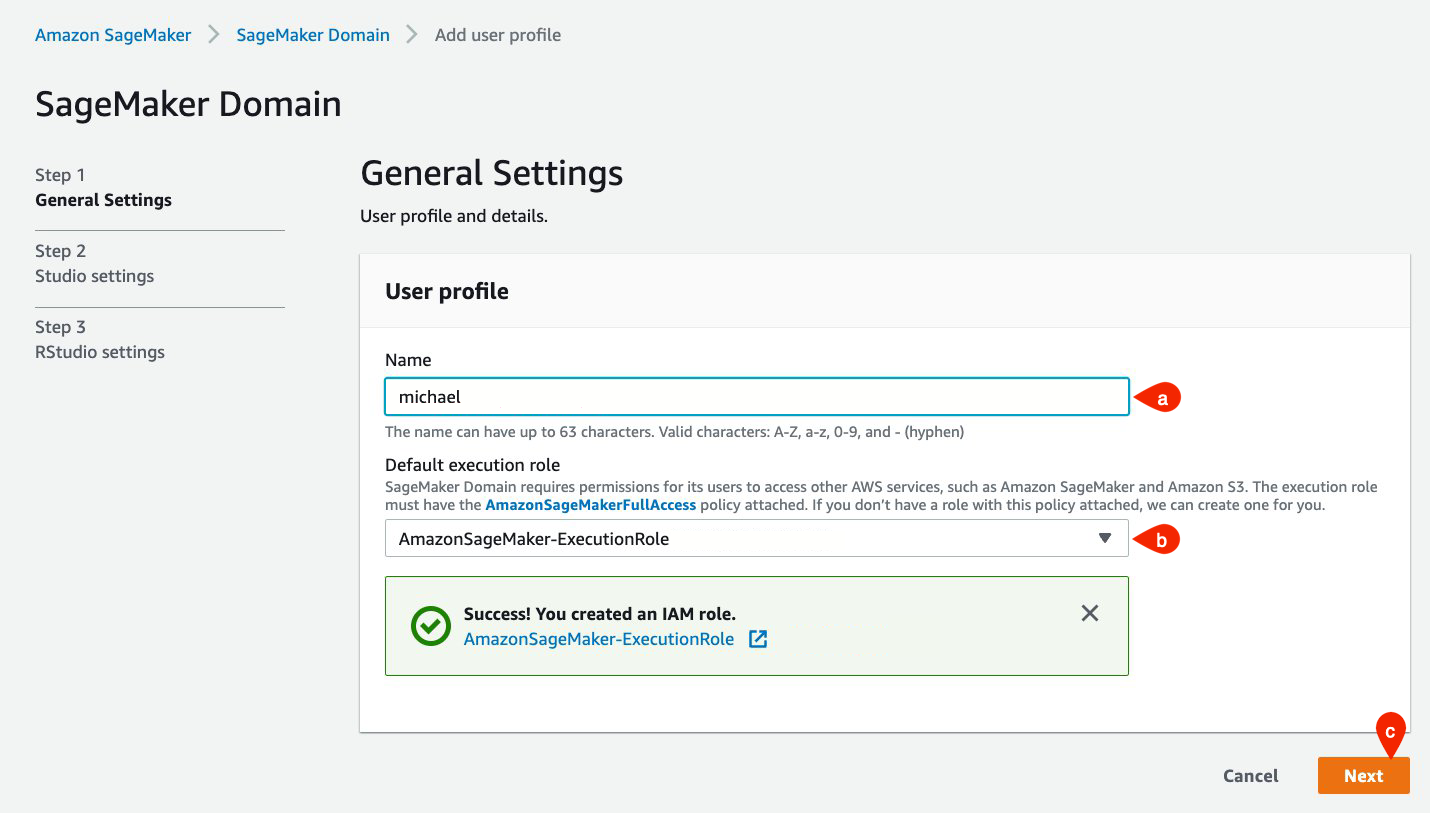The height and width of the screenshot is (813, 1430).
Task: Open AmazonSageMaker-ExecutionRole link in the success banner
Action: pos(598,639)
